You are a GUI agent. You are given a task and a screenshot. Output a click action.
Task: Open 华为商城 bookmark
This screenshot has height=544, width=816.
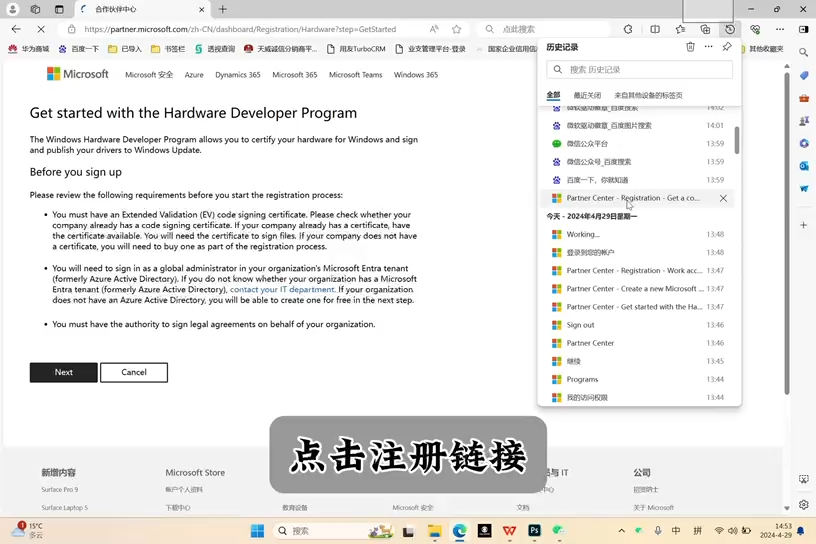[x=29, y=49]
